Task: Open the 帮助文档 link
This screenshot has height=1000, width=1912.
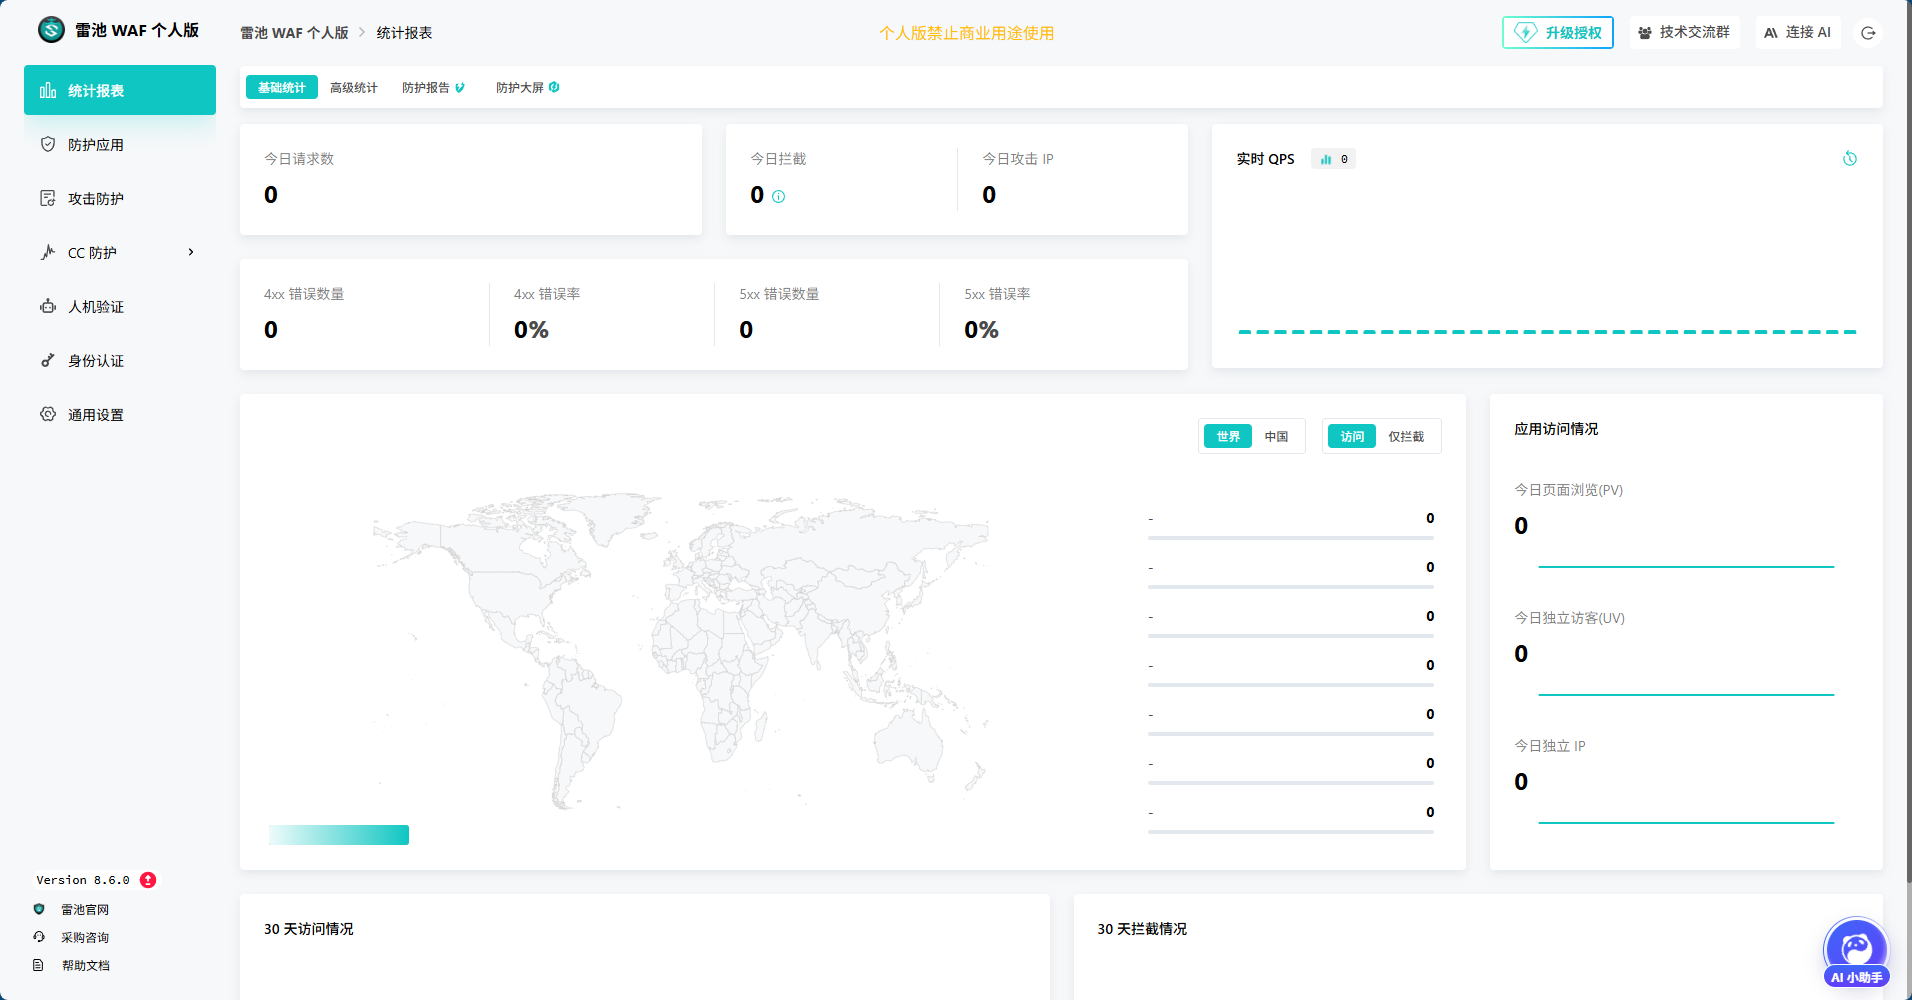Action: click(x=85, y=965)
